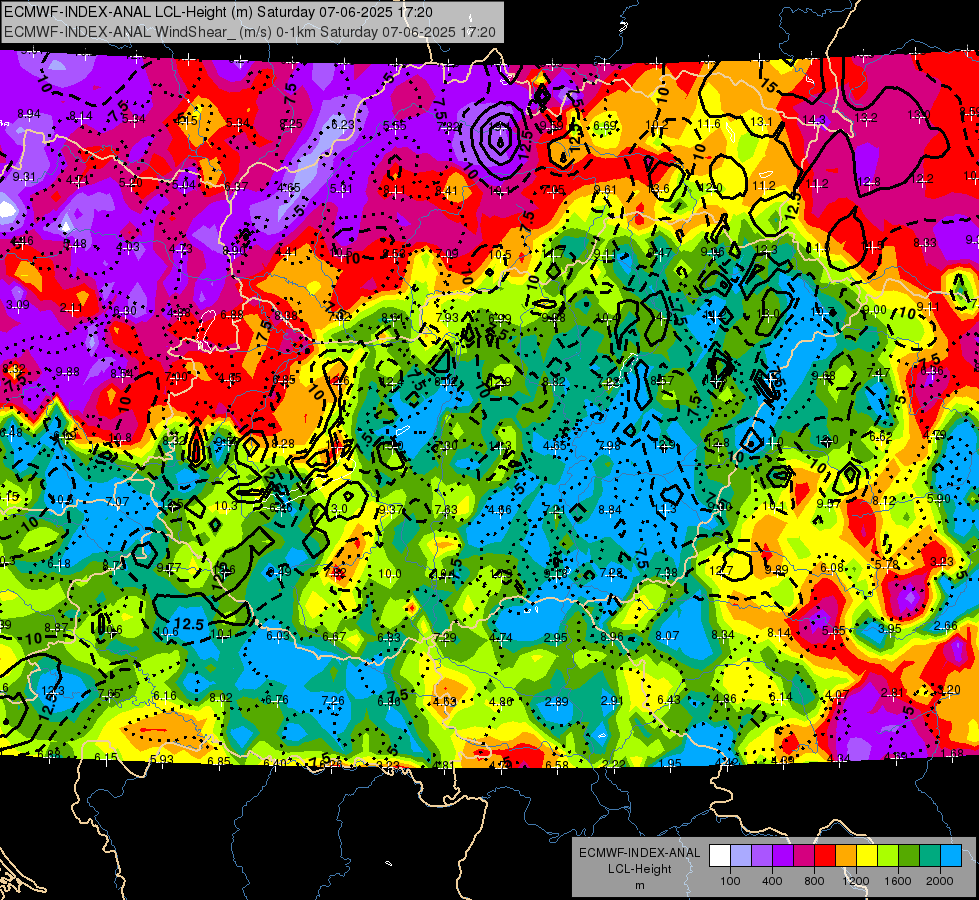Click the wind shear value 2.89
Image resolution: width=979 pixels, height=900 pixels.
click(556, 701)
